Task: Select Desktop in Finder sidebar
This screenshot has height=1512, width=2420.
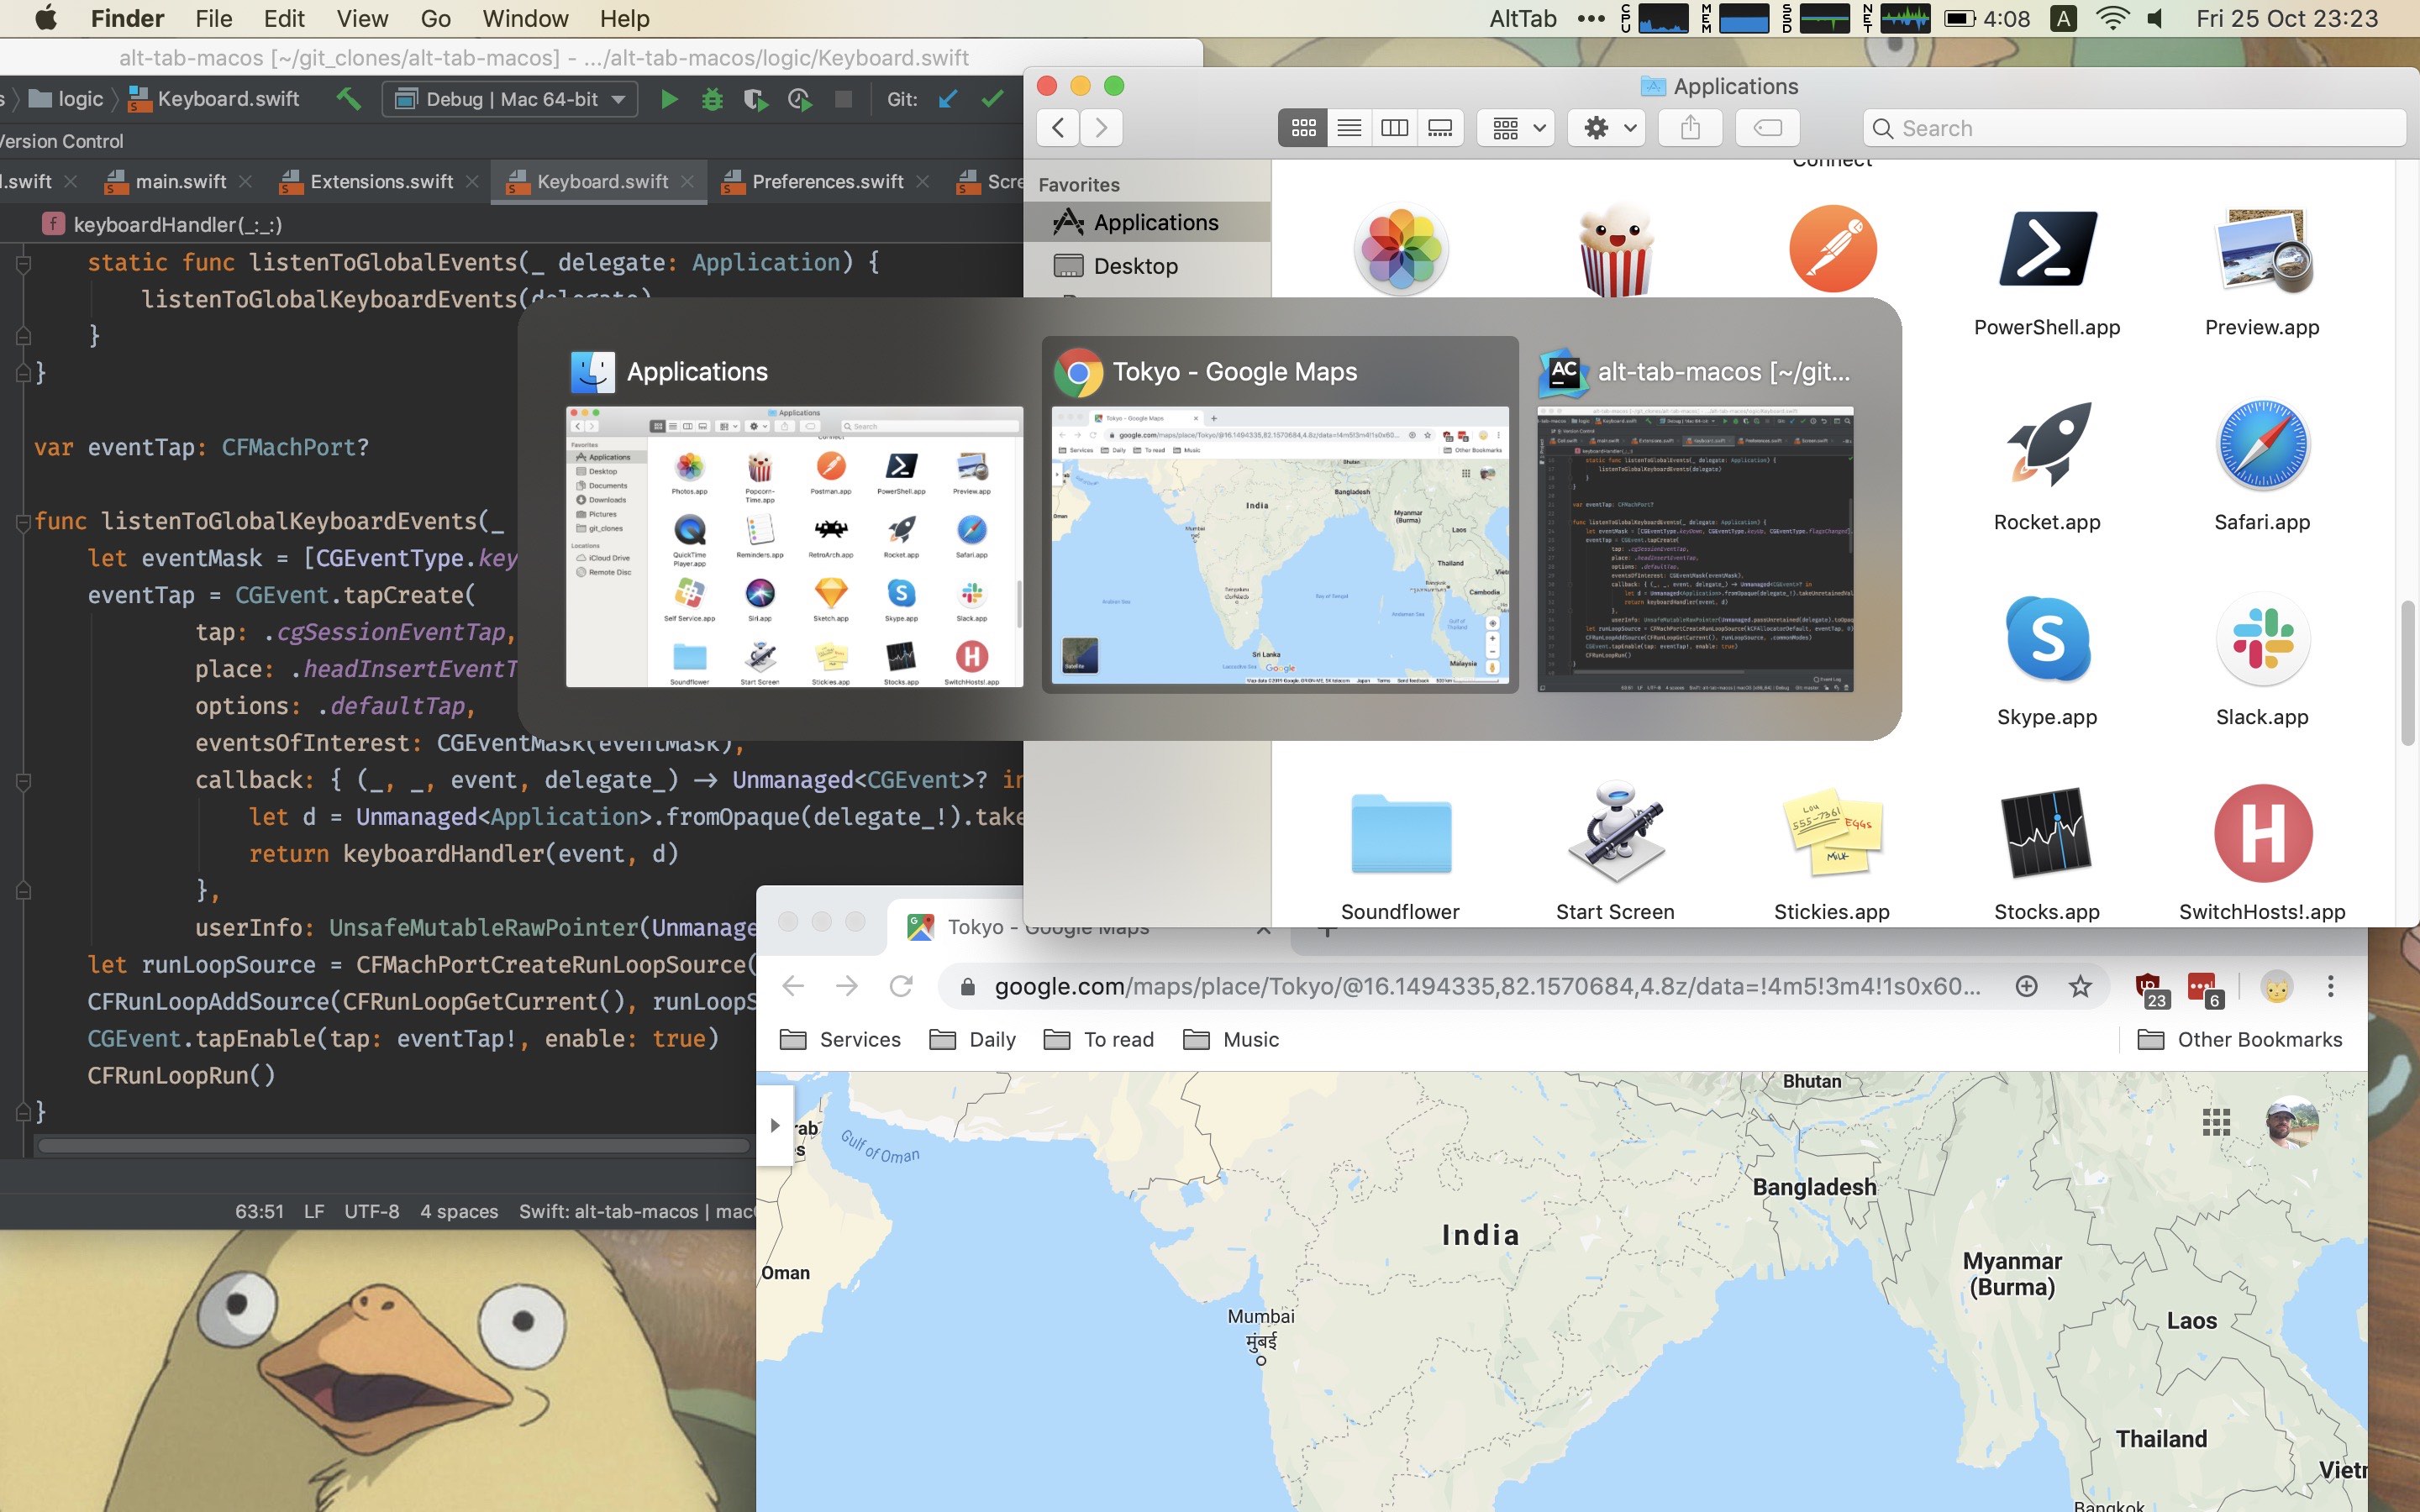Action: click(1135, 266)
